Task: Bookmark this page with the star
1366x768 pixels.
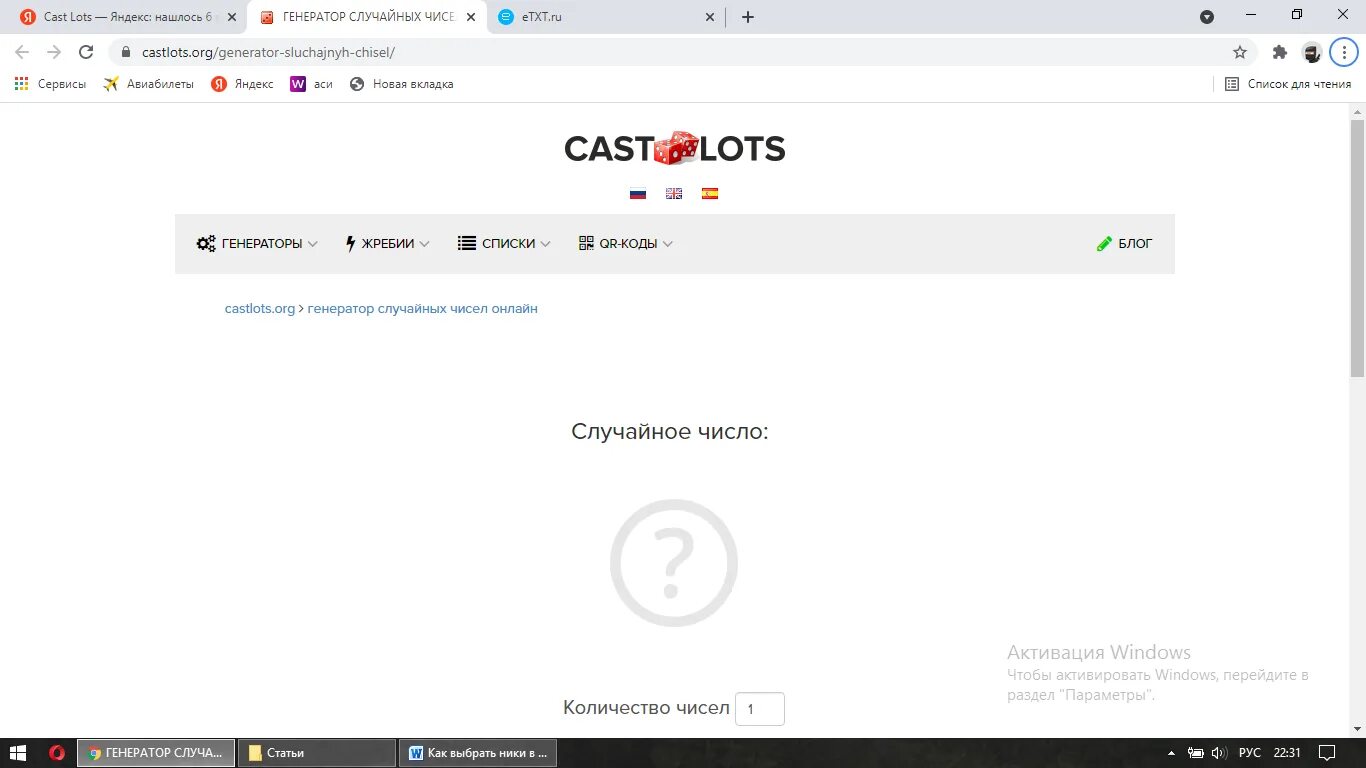Action: 1240,52
